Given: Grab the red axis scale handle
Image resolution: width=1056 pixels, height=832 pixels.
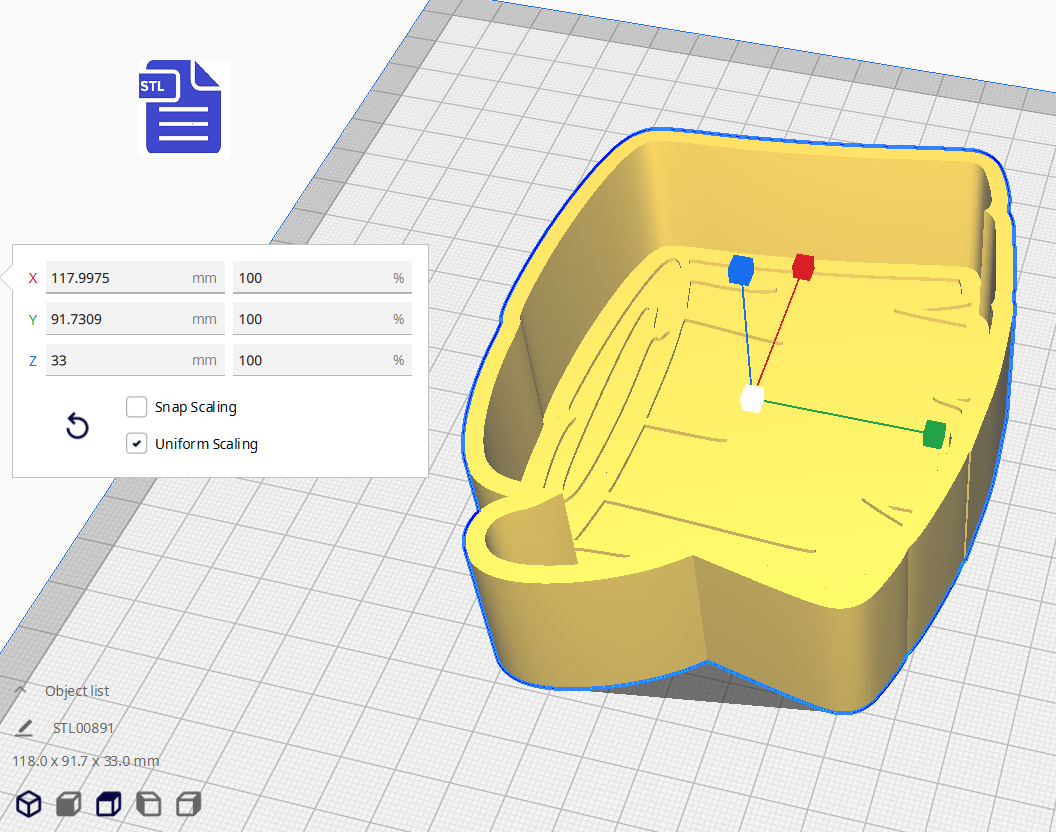Looking at the screenshot, I should [803, 265].
